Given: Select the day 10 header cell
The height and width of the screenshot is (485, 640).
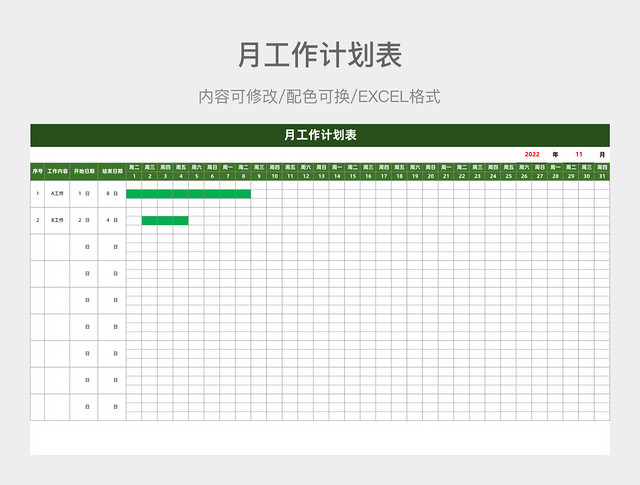Looking at the screenshot, I should 274,176.
